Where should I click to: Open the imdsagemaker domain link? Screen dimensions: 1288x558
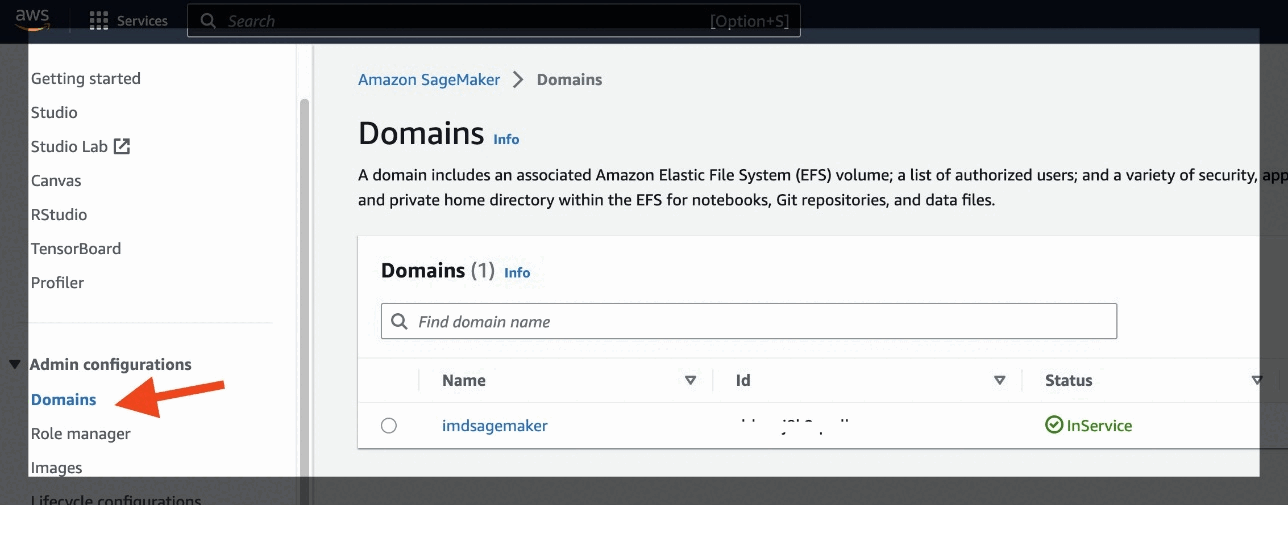[x=495, y=426]
